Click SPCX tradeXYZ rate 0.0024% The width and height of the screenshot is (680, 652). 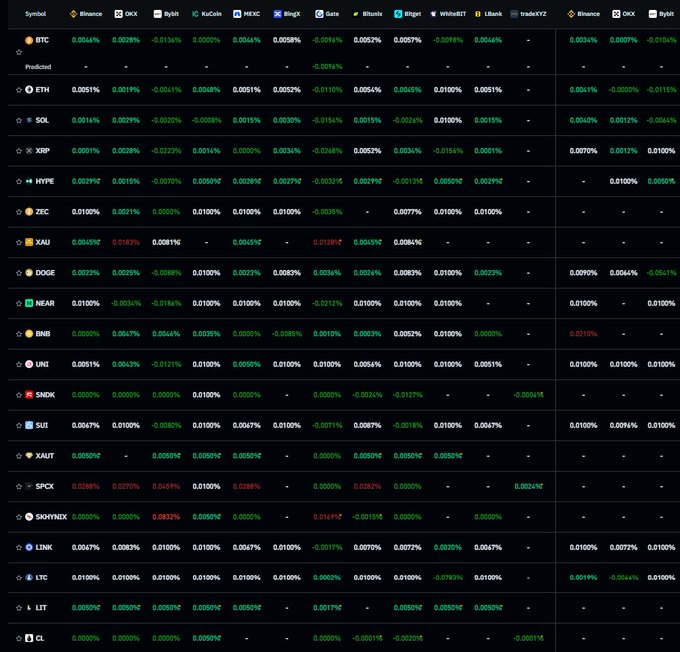click(x=528, y=486)
